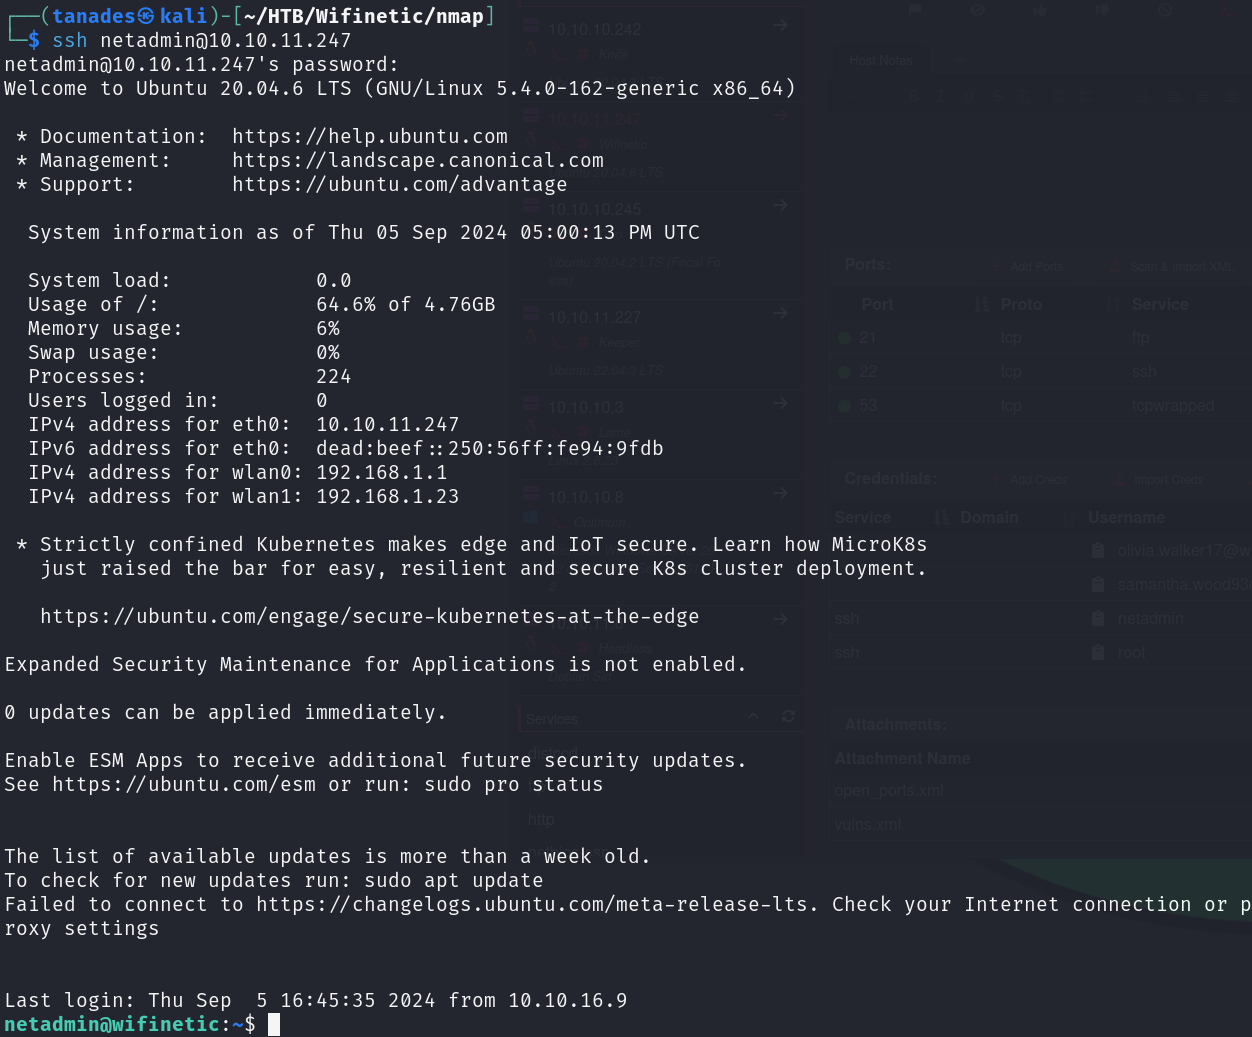Click the https://ubuntu.com/esm URL
Viewport: 1252px width, 1037px height.
184,785
